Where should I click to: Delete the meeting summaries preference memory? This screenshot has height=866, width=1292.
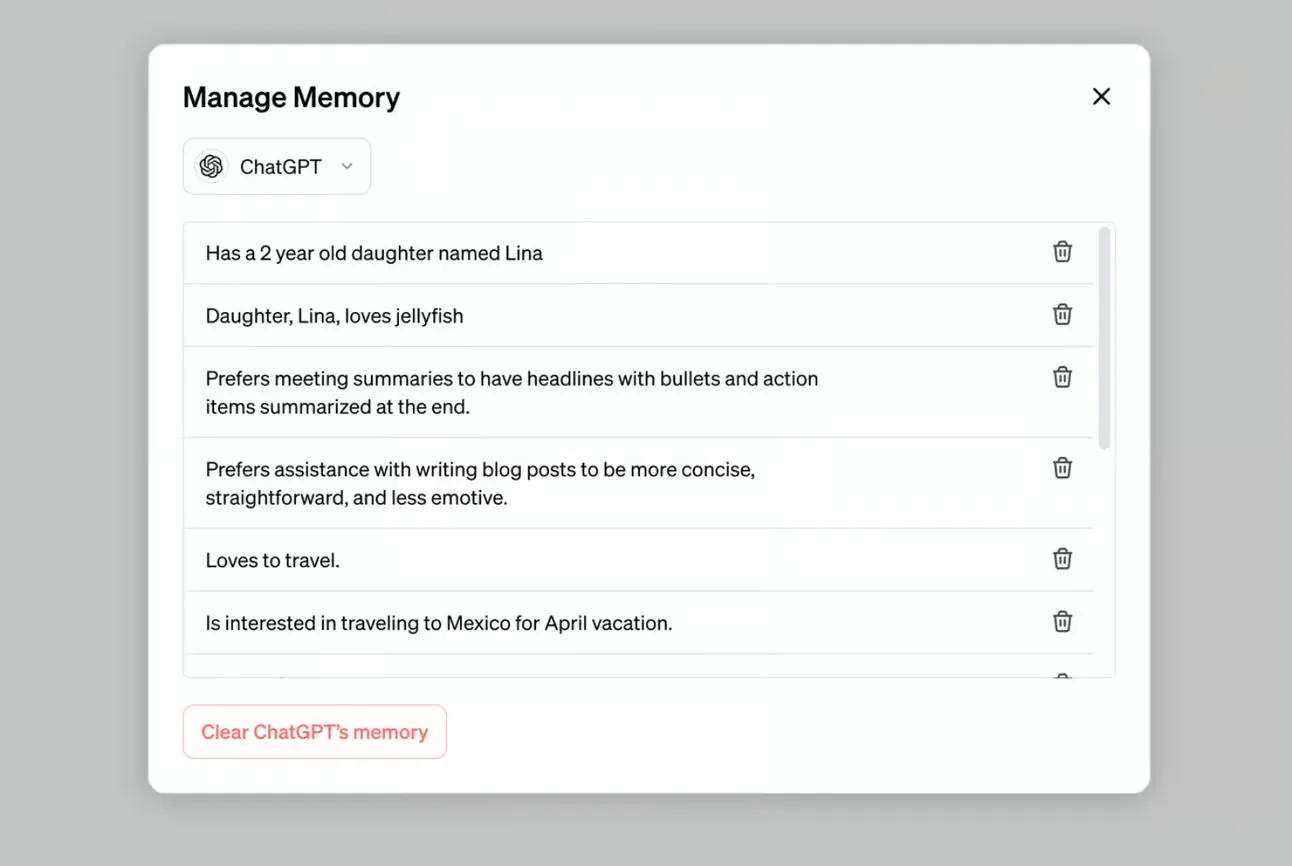tap(1062, 377)
